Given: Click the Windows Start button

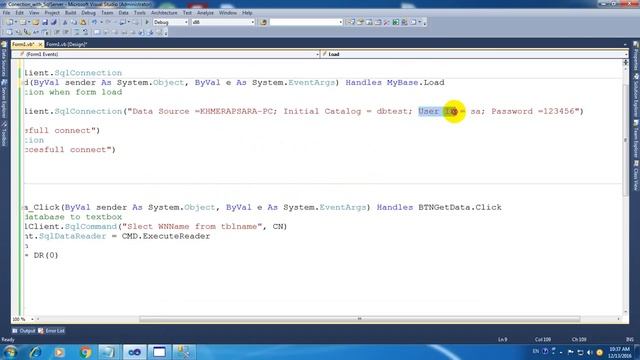Looking at the screenshot, I should (x=10, y=352).
